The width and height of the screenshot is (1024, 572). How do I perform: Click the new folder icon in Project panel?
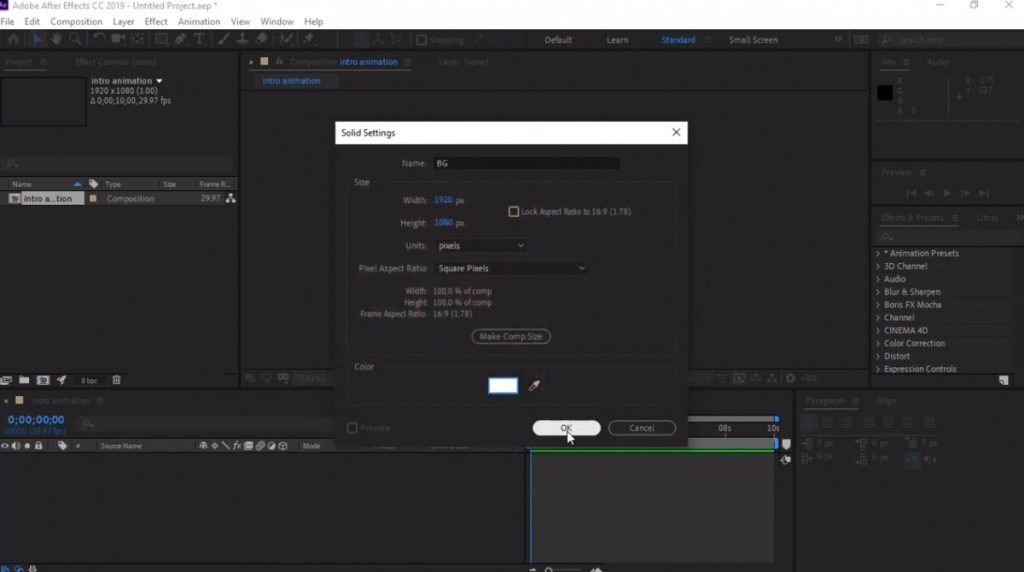[24, 380]
